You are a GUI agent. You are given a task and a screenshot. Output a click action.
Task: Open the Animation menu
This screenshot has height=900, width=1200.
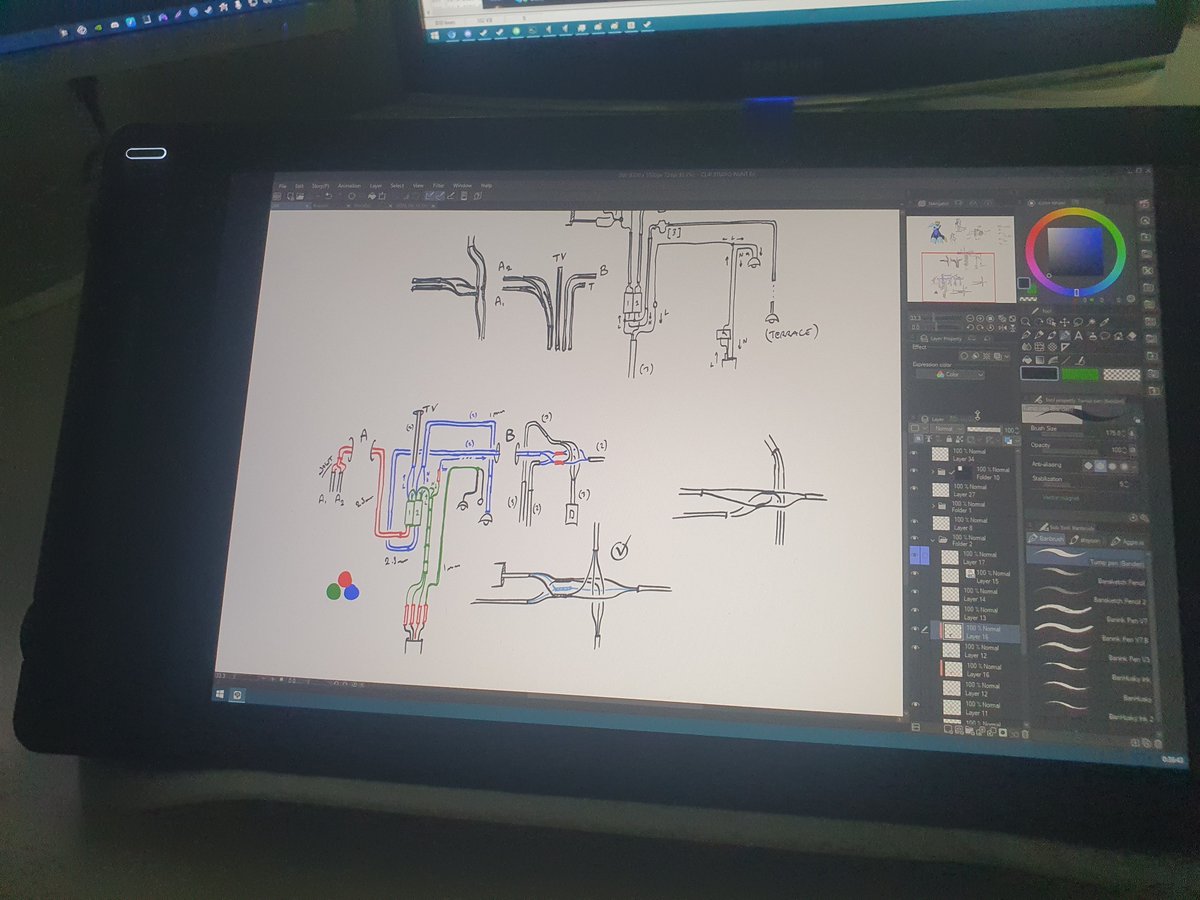click(349, 186)
